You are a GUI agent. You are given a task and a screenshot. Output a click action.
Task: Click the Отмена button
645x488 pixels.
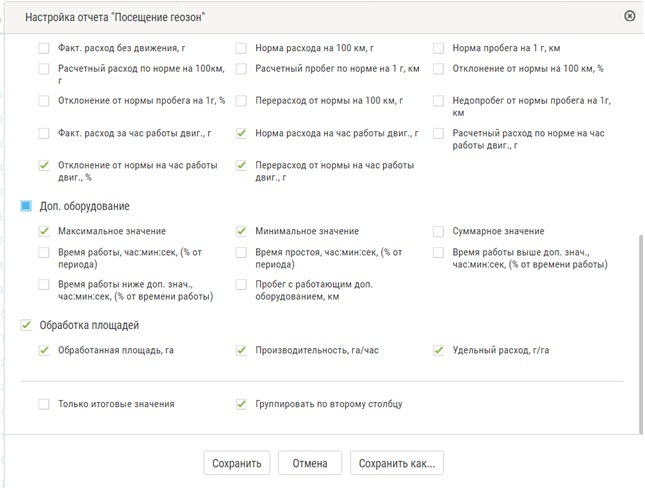(310, 463)
